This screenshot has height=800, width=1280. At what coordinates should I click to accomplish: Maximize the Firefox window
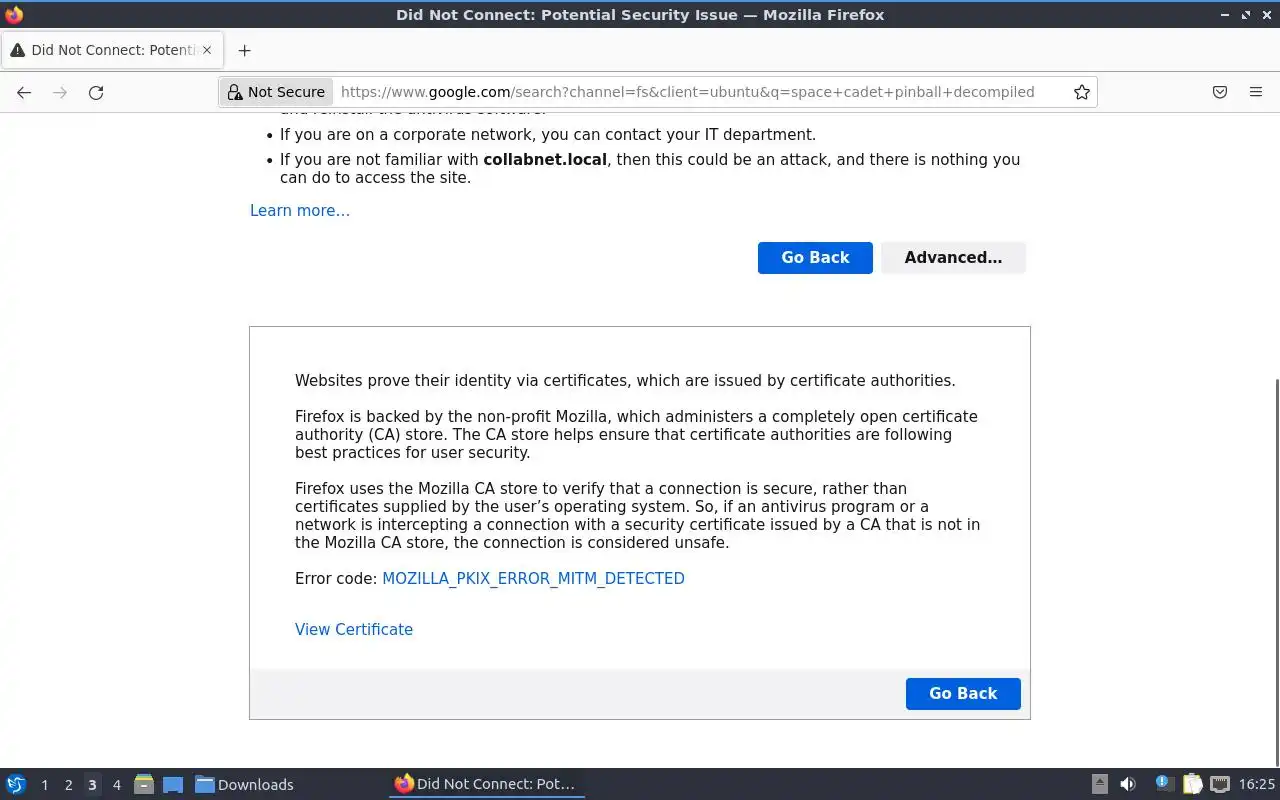point(1246,15)
